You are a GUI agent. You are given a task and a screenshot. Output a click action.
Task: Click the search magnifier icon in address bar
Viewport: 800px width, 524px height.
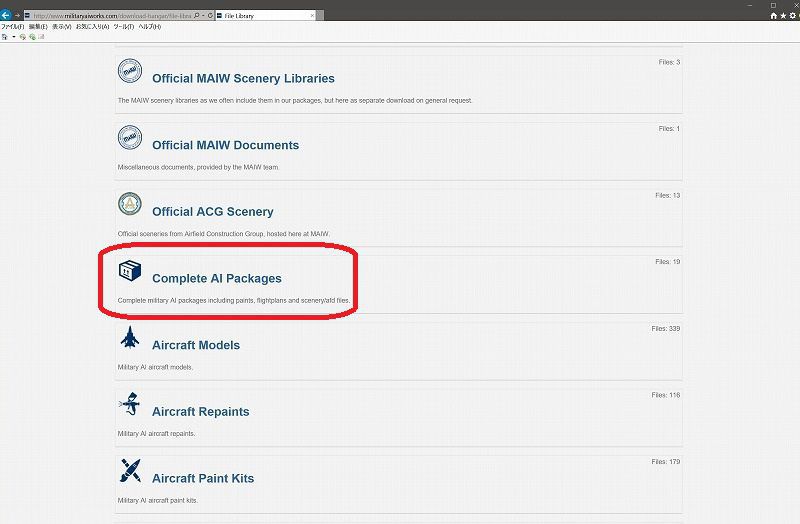point(197,15)
